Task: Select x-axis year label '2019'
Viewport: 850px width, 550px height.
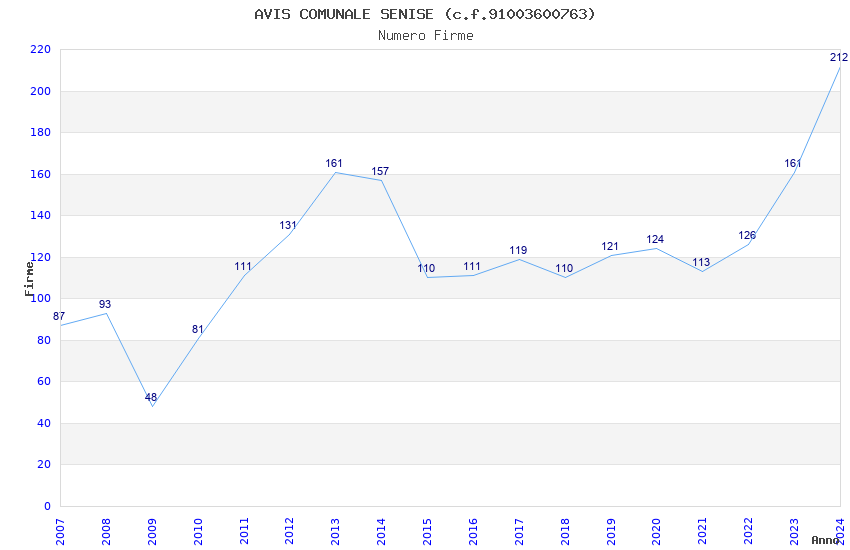Action: pos(611,532)
